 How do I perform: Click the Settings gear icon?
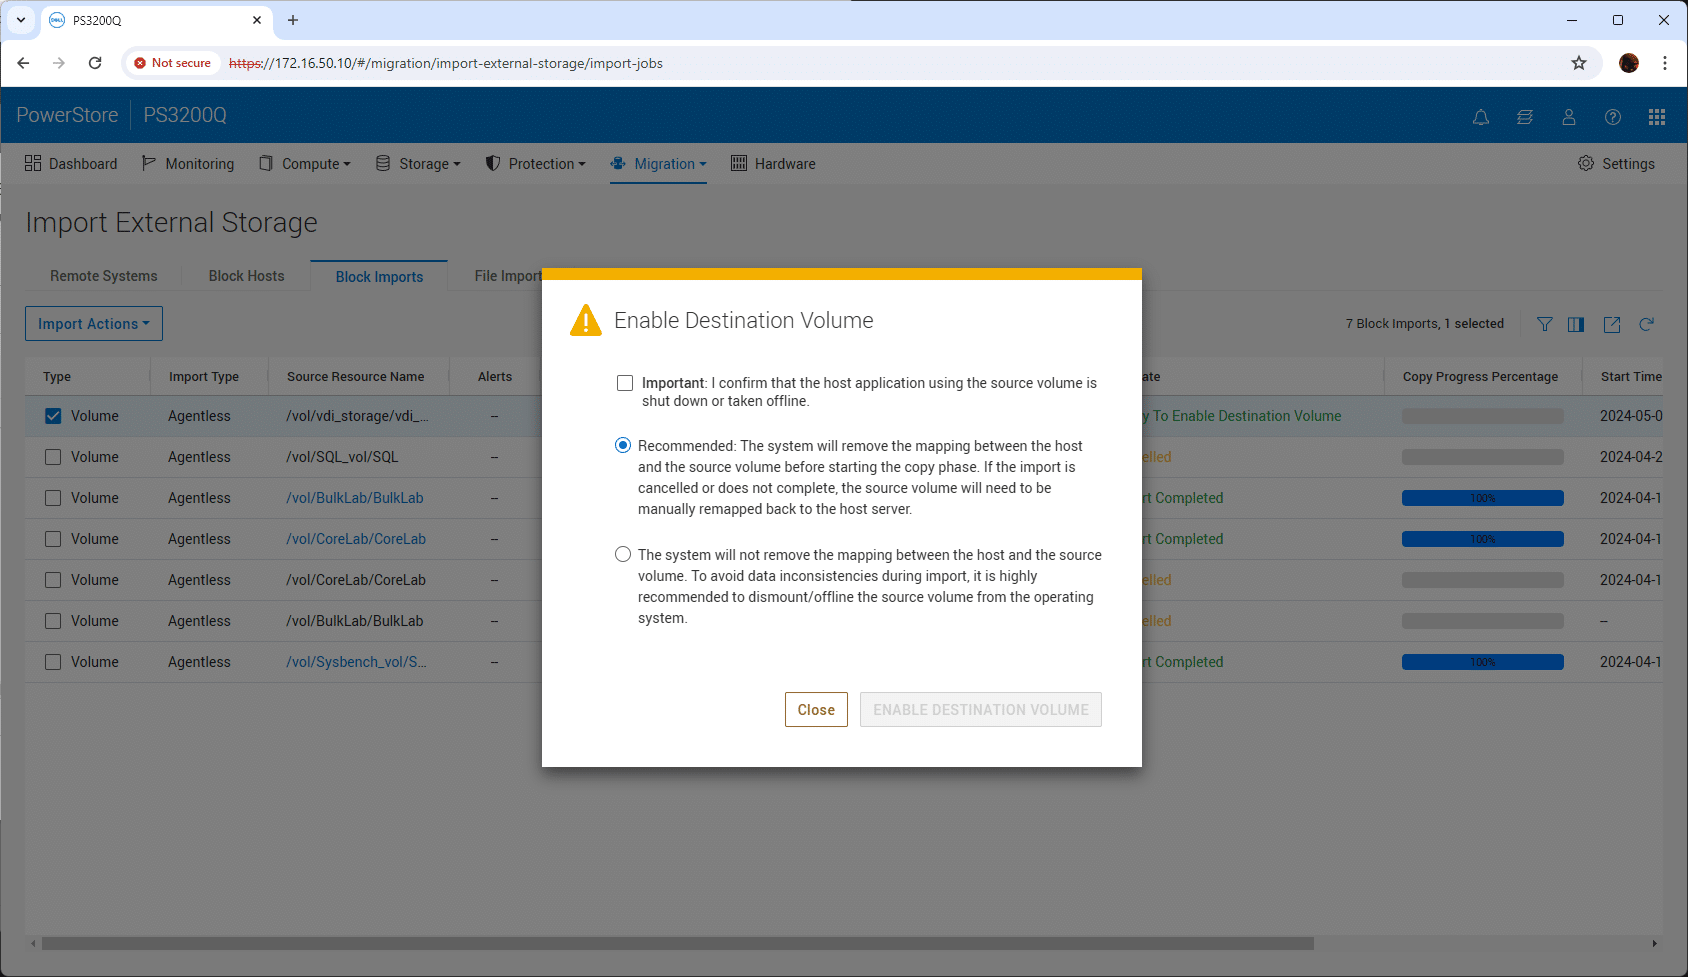click(x=1586, y=163)
